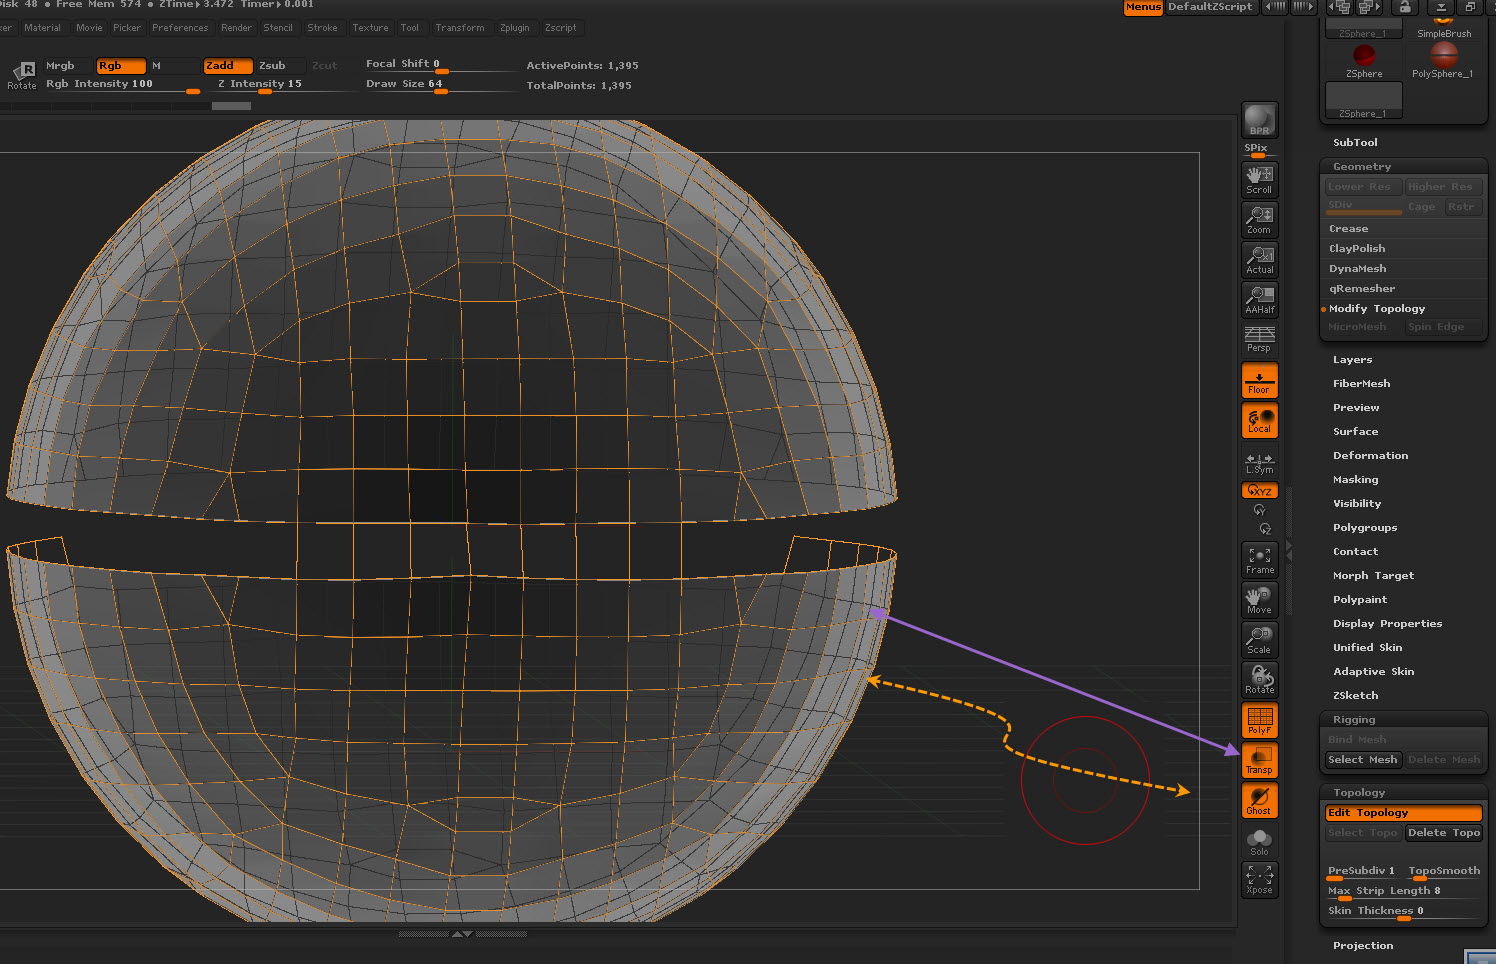Image resolution: width=1496 pixels, height=964 pixels.
Task: Open the Stroke menu
Action: 322,28
